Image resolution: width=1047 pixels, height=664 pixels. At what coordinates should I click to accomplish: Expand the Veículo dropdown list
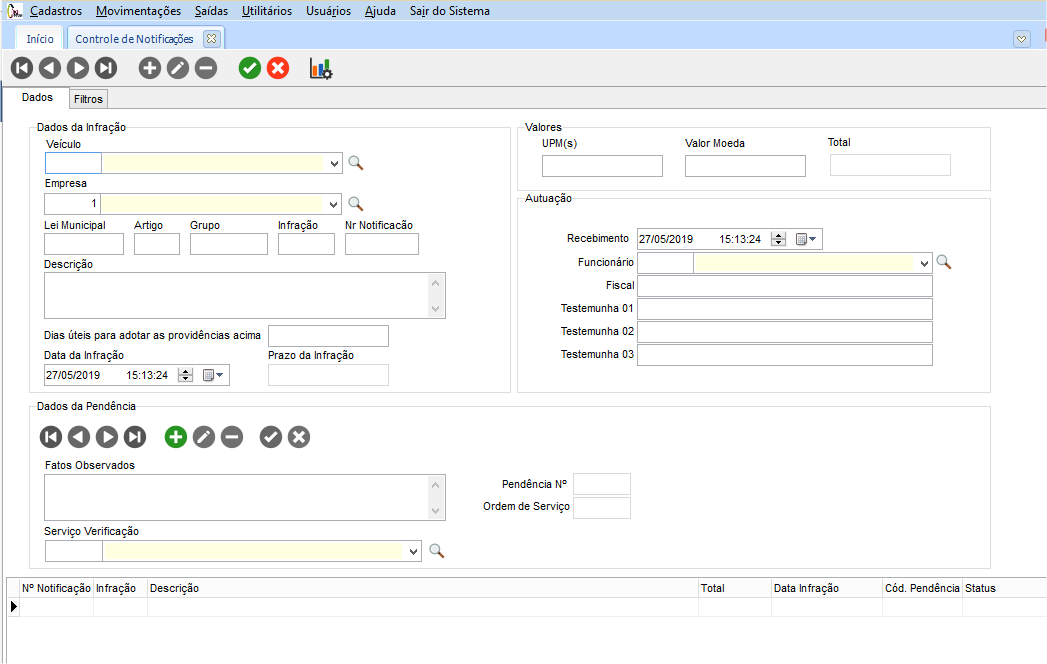pyautogui.click(x=333, y=163)
